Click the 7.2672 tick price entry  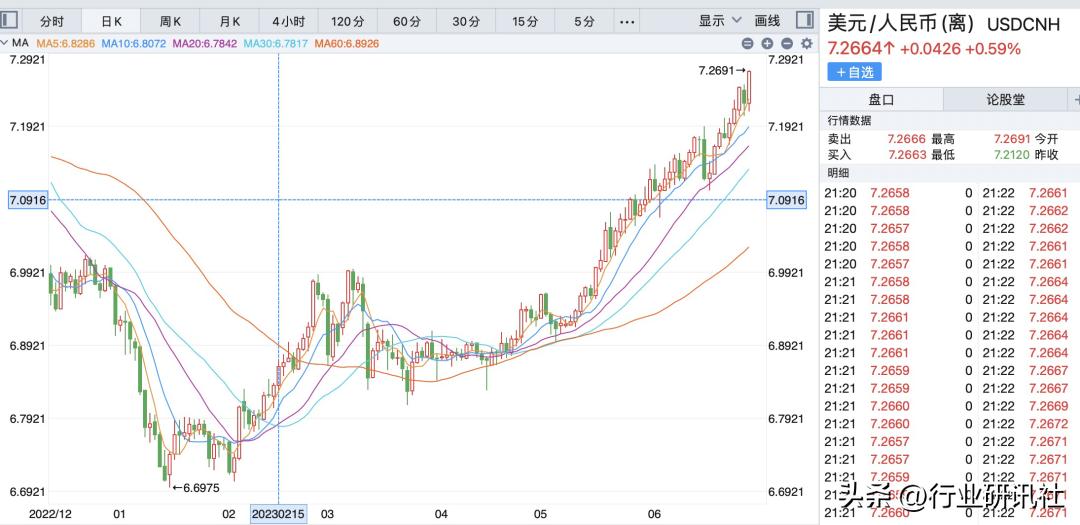(1048, 424)
